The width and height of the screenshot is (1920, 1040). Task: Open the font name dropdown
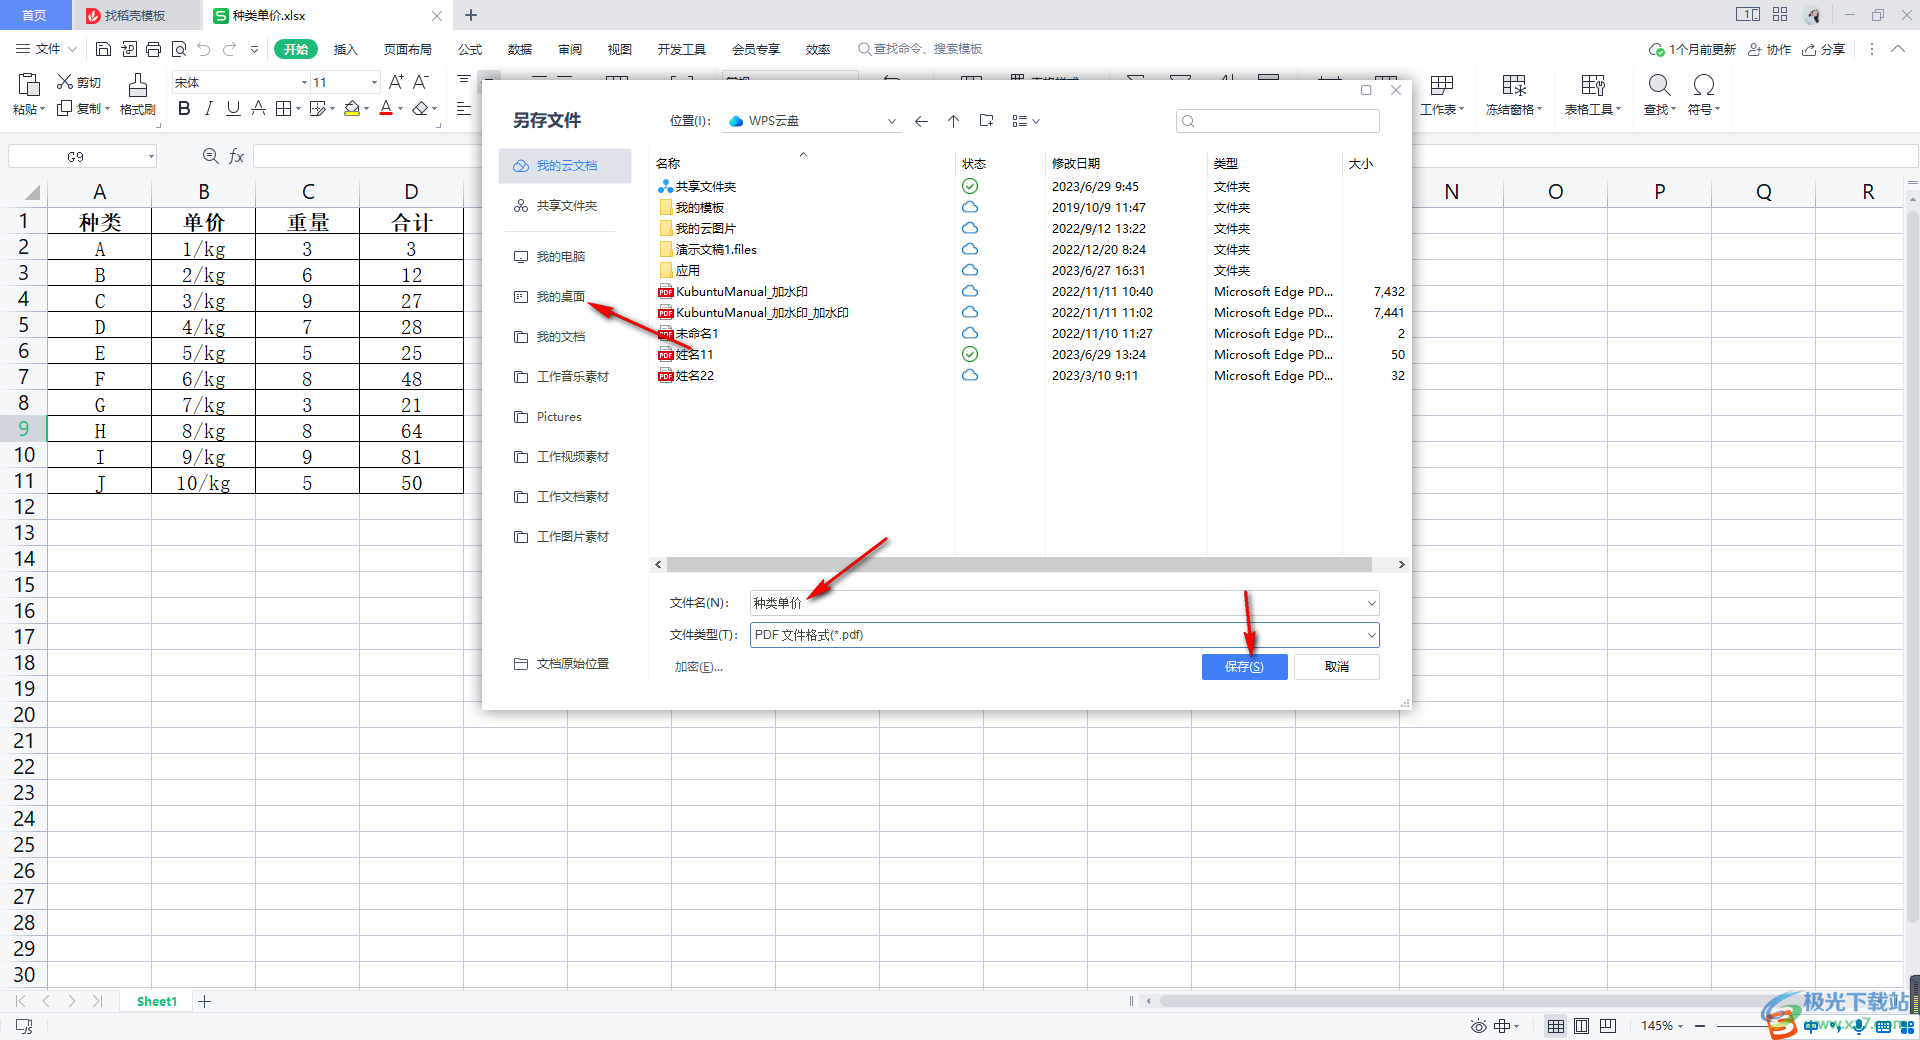[304, 82]
